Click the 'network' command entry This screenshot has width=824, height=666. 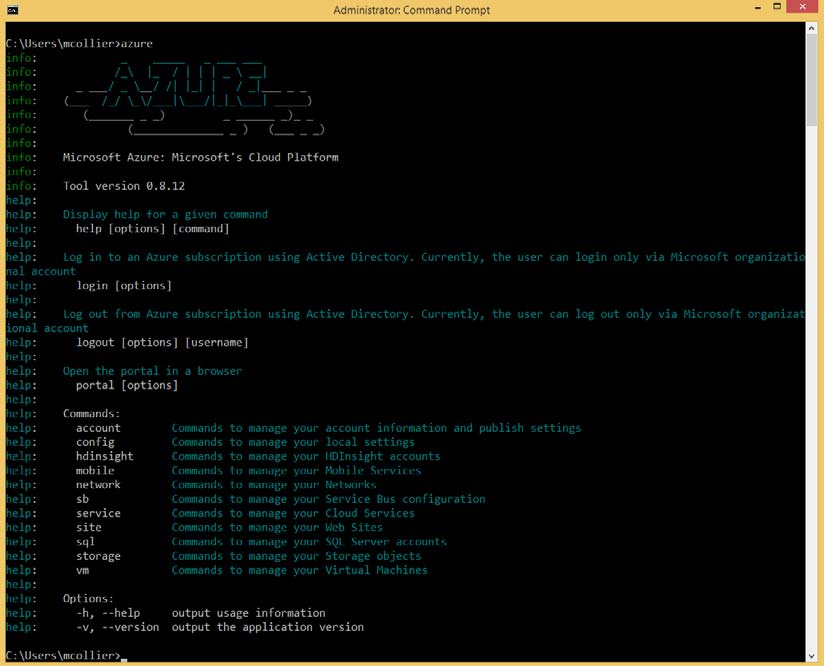(98, 485)
